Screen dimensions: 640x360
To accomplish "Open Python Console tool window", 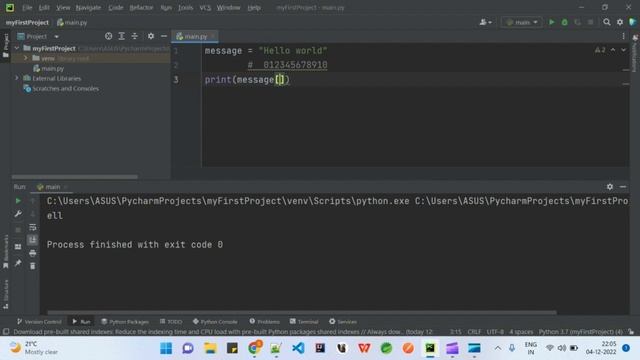I will coord(215,322).
